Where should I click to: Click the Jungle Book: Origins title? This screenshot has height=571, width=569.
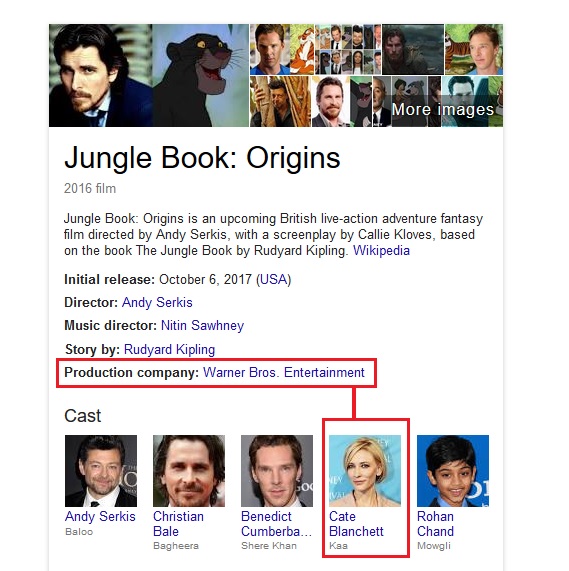pyautogui.click(x=202, y=158)
